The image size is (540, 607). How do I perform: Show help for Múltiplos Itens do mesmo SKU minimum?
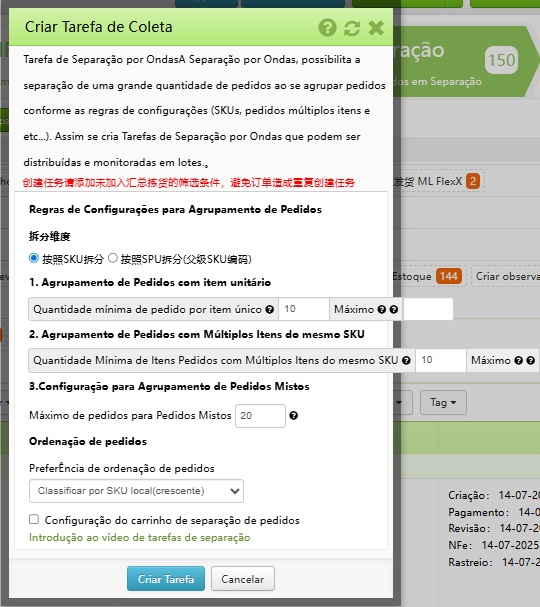[x=406, y=360]
